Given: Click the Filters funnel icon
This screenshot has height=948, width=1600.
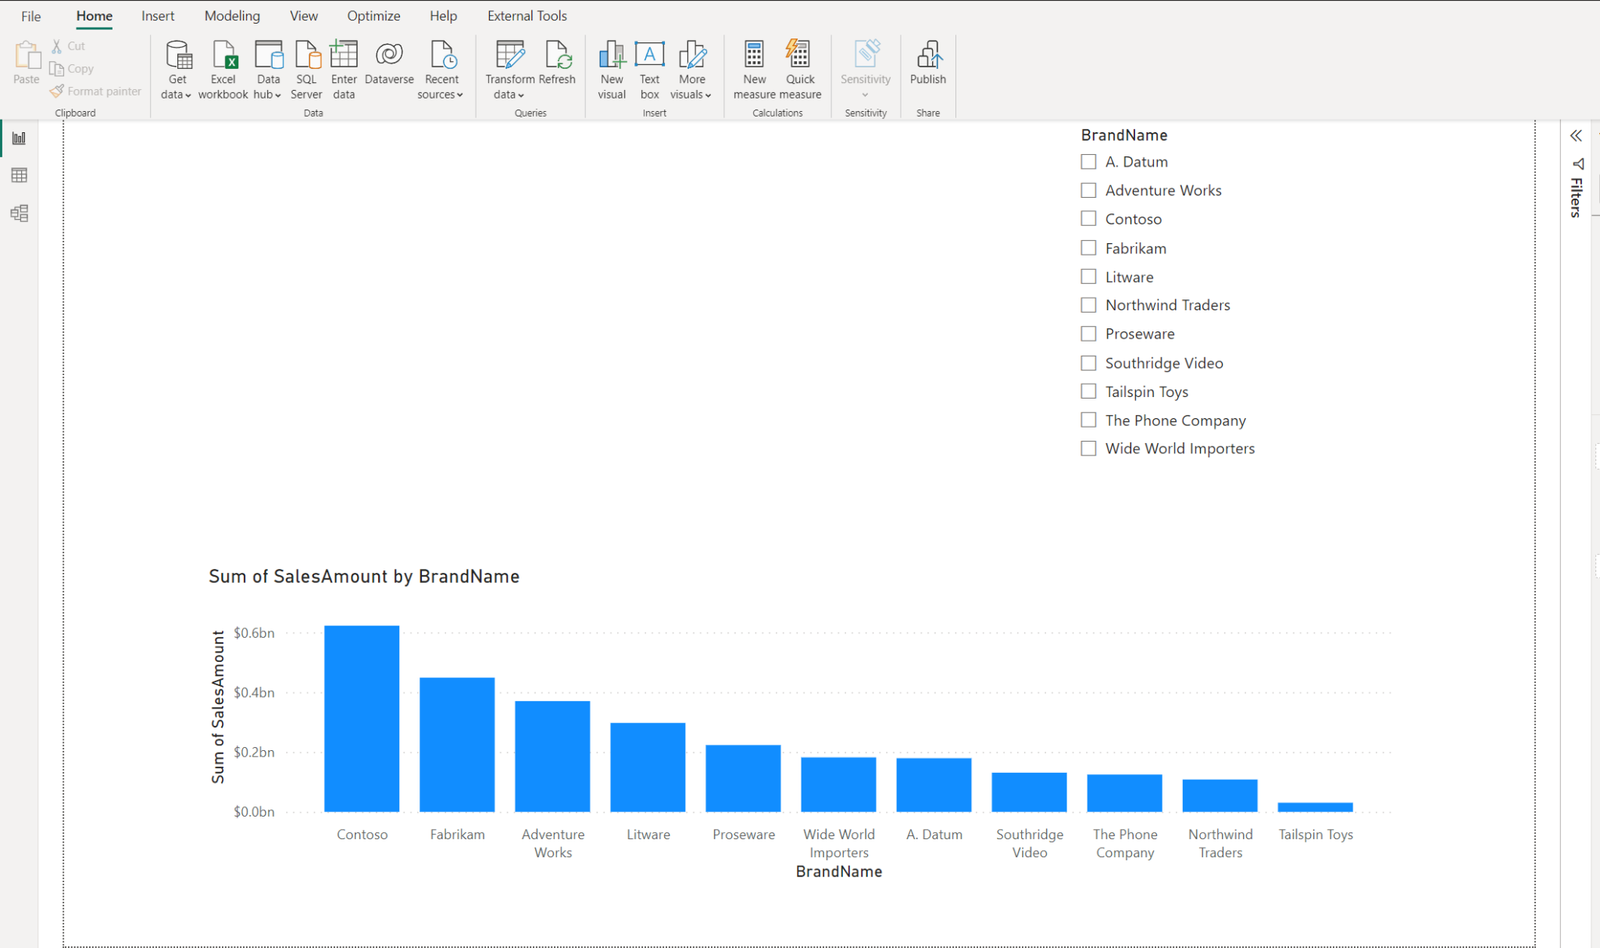Looking at the screenshot, I should (1578, 164).
